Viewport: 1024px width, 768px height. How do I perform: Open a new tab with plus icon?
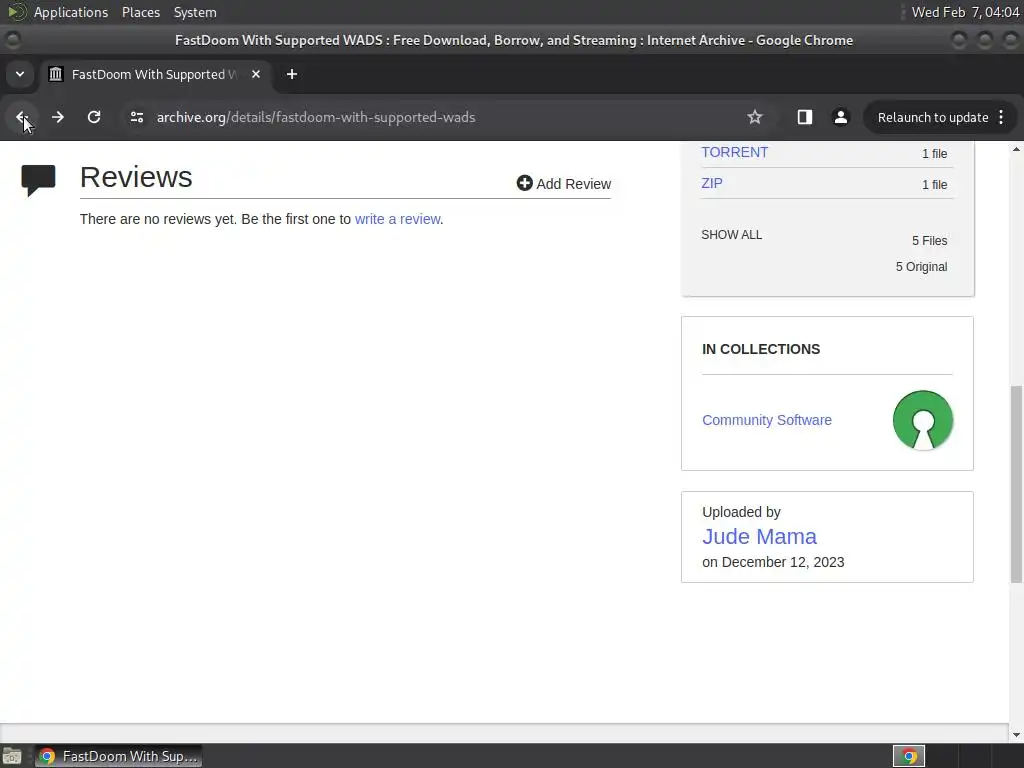click(292, 74)
